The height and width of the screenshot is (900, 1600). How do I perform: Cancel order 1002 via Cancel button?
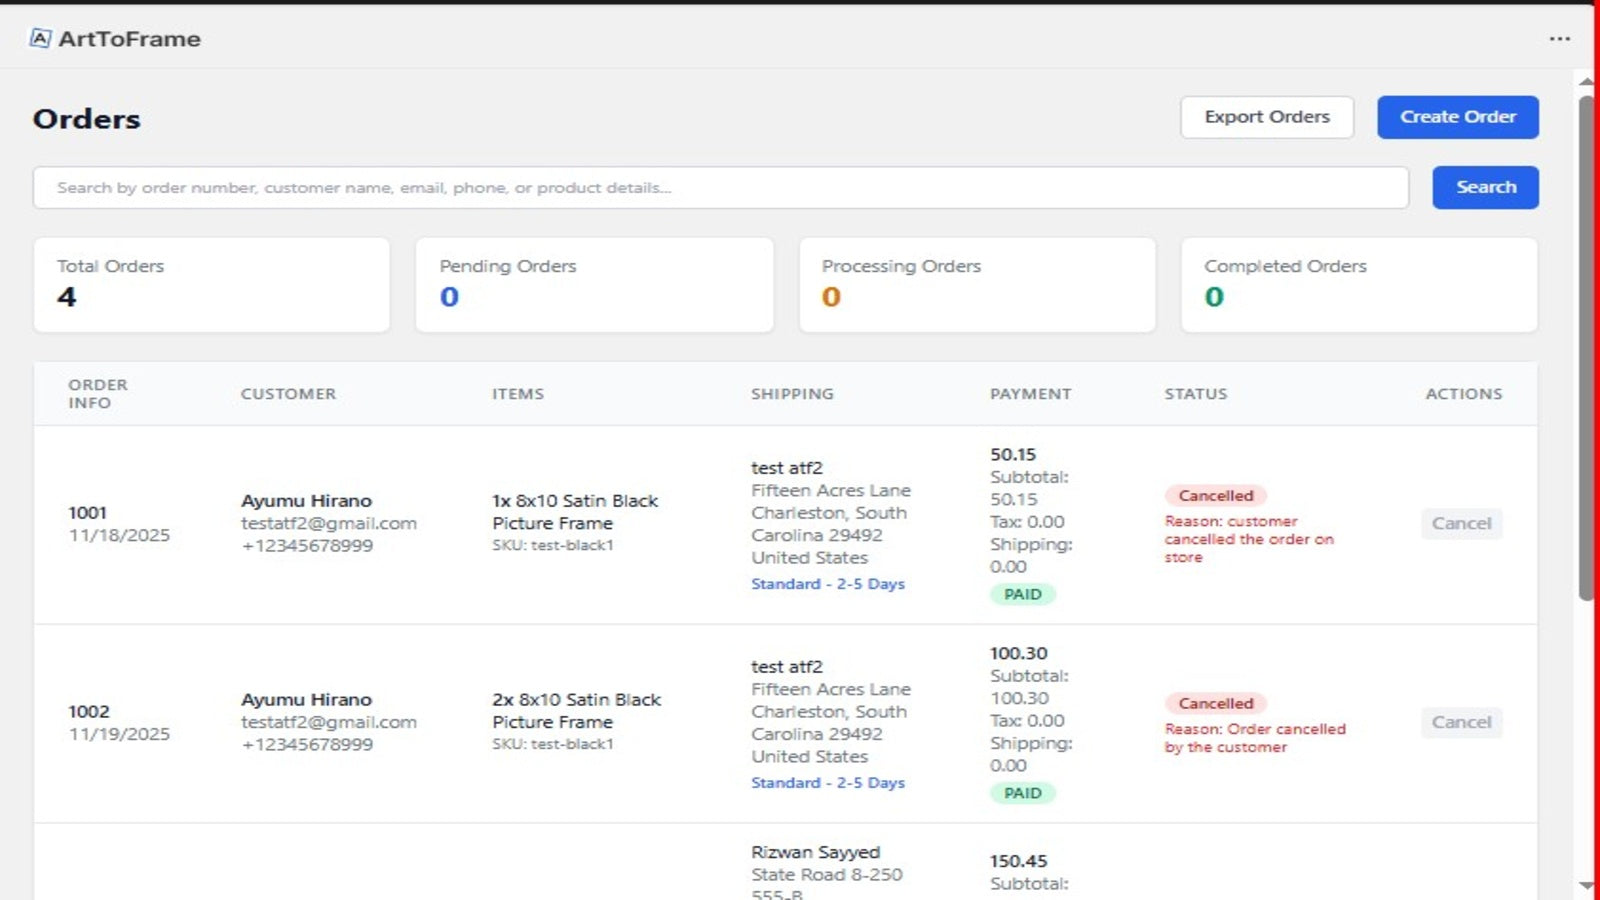click(x=1461, y=723)
